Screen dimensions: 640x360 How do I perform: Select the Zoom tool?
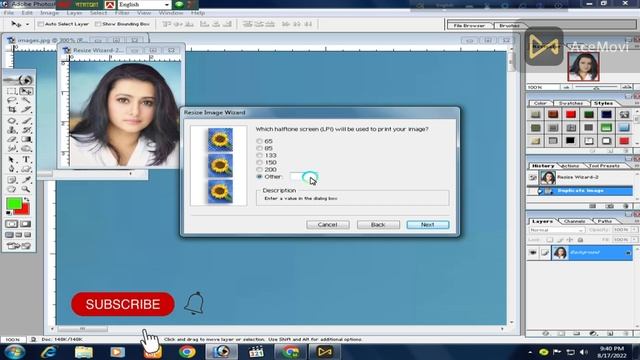pyautogui.click(x=26, y=189)
